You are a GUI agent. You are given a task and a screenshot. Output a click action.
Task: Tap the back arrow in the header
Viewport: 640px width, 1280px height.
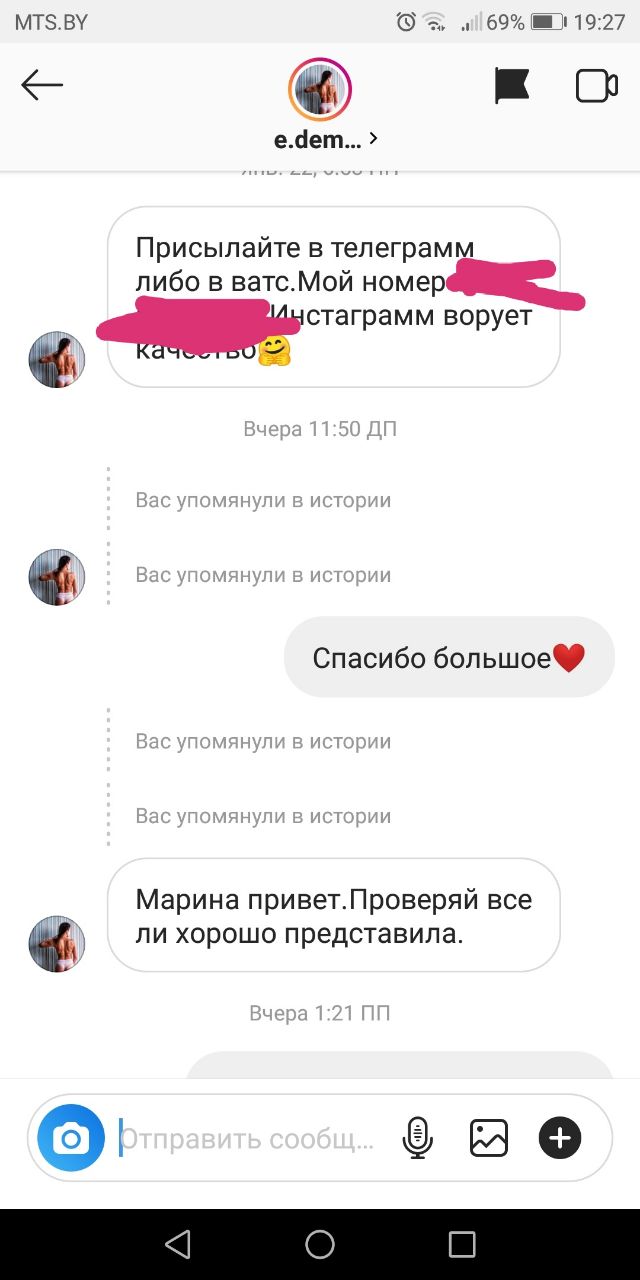point(42,86)
